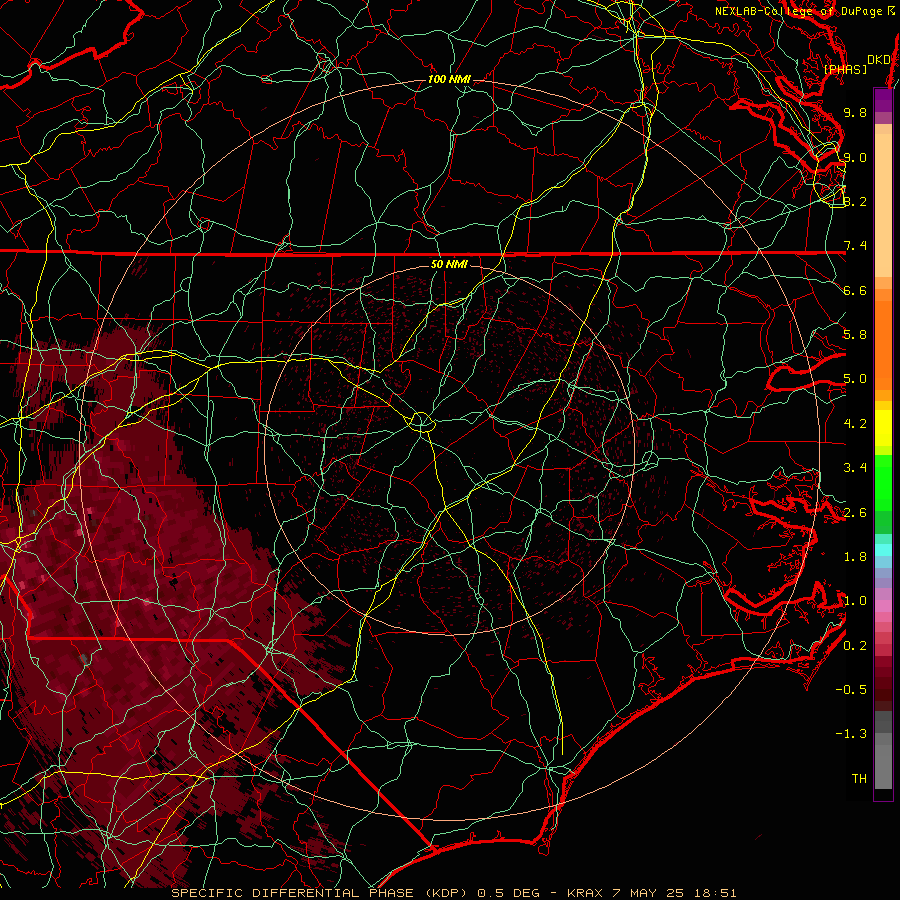Viewport: 900px width, 900px height.
Task: Click the 1.8 value on the scale
Action: pos(855,557)
